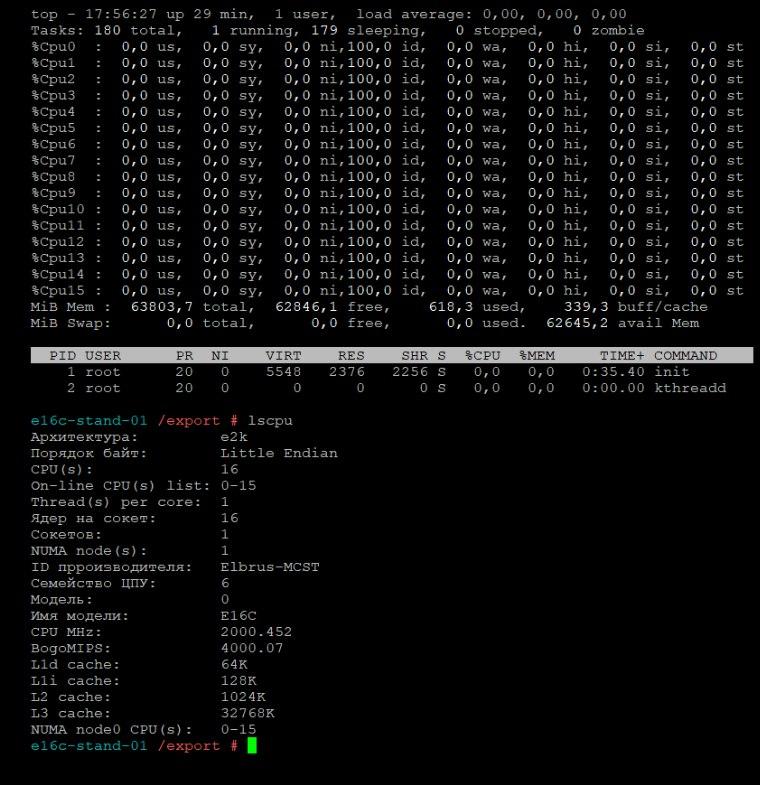Click the PID column header
This screenshot has width=760, height=785.
click(x=63, y=356)
